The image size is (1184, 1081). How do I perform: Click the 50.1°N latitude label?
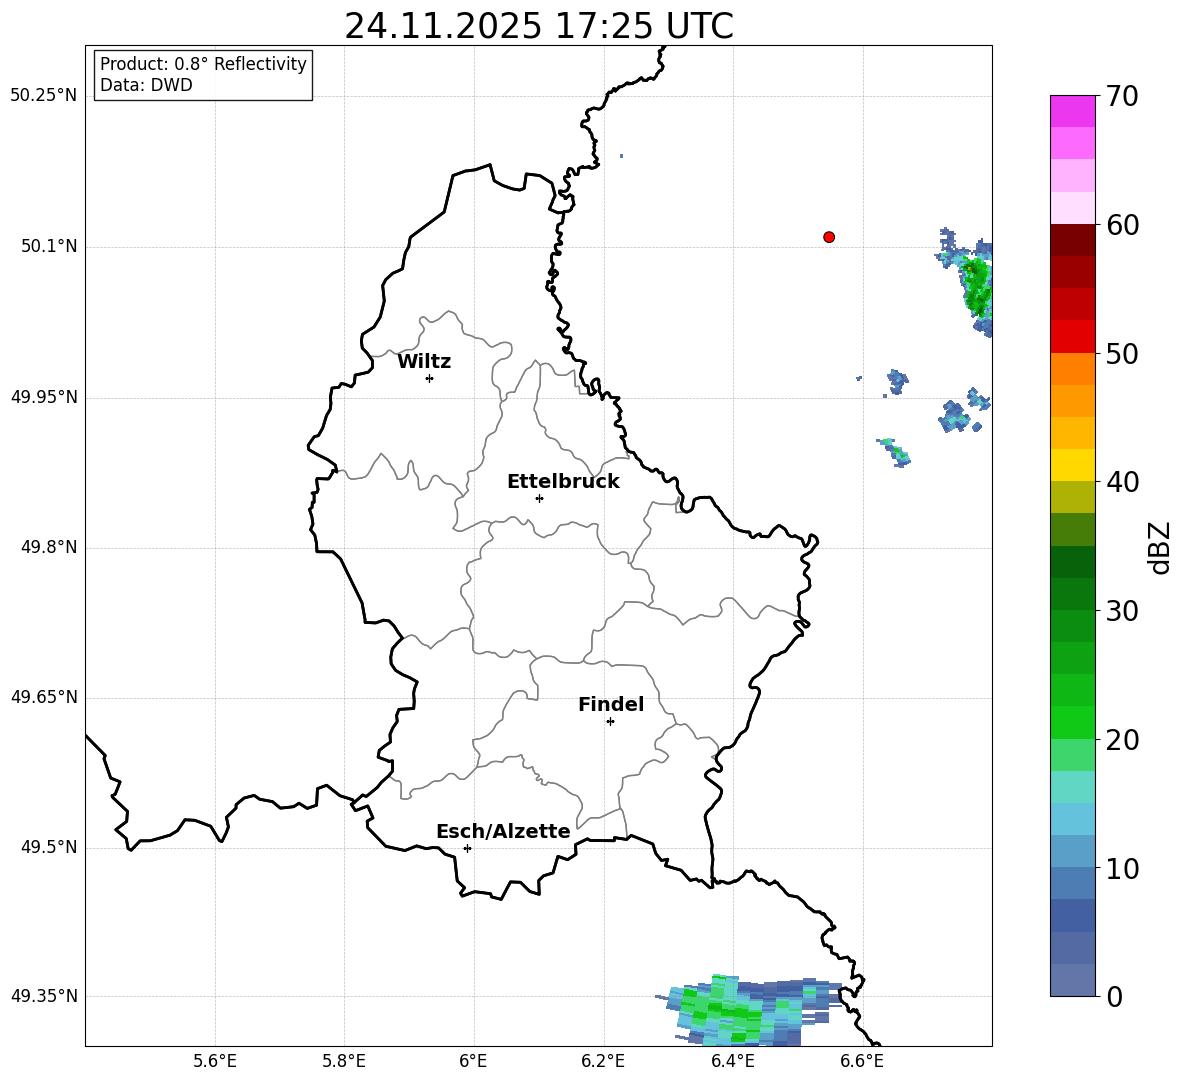(49, 246)
